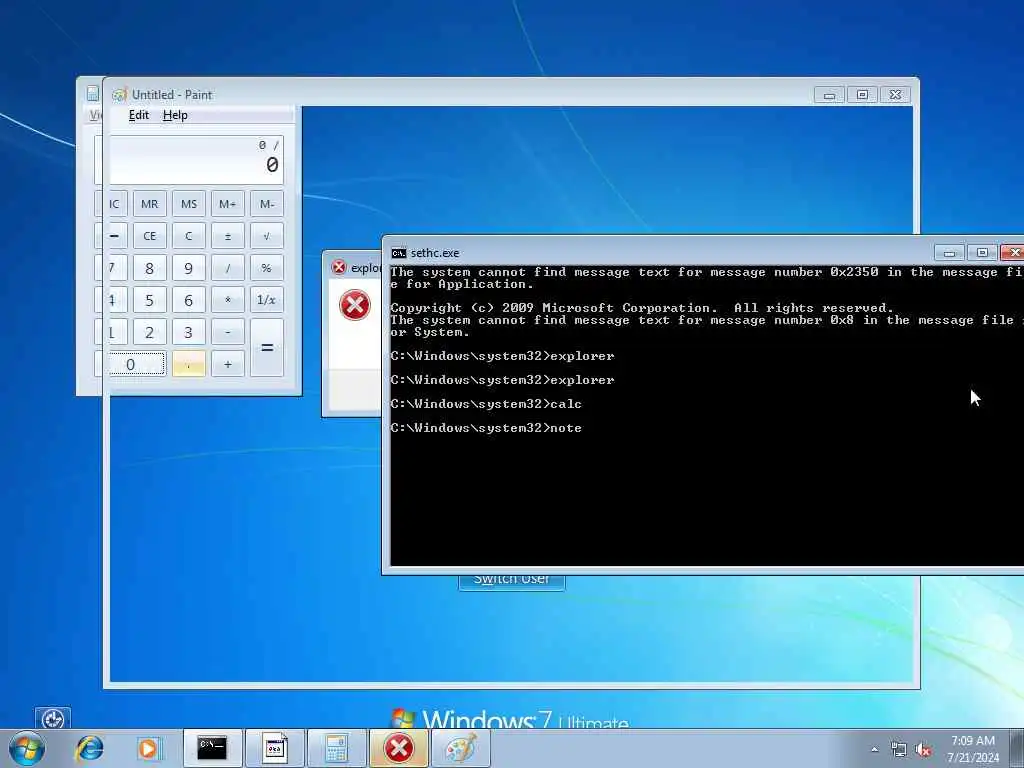Click the Paint palette icon in title bar

(120, 95)
